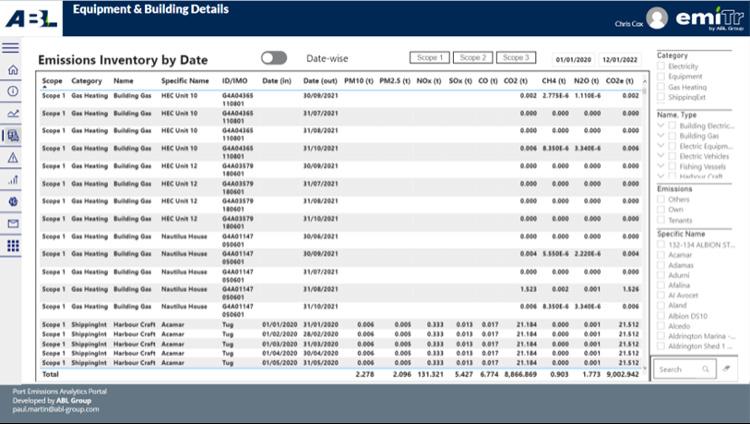Check the Tenants emissions checkbox
Viewport: 750px width, 424px height.
click(x=661, y=220)
